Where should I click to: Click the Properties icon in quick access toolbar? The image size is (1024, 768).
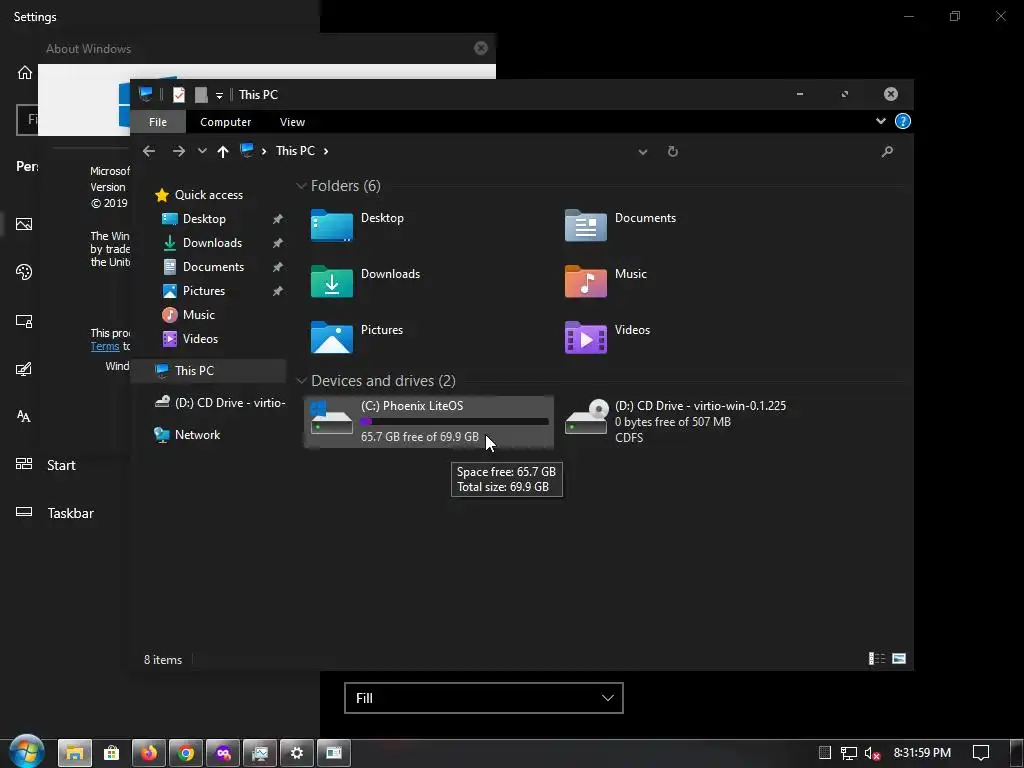[178, 95]
